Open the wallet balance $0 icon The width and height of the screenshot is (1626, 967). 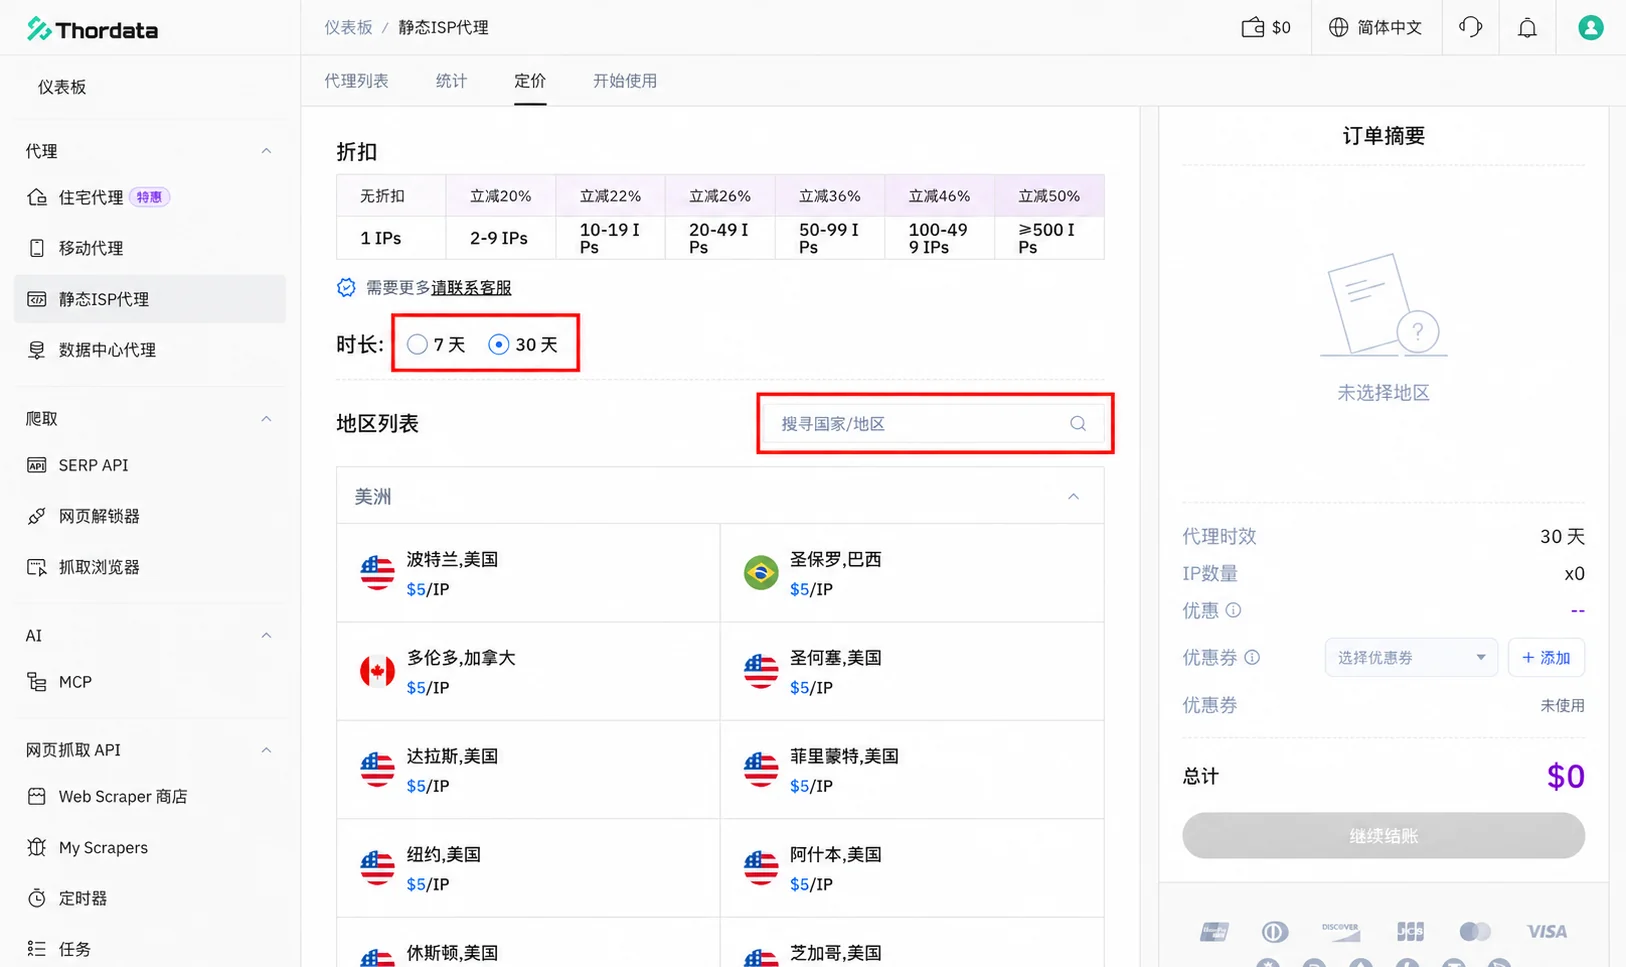[1252, 27]
